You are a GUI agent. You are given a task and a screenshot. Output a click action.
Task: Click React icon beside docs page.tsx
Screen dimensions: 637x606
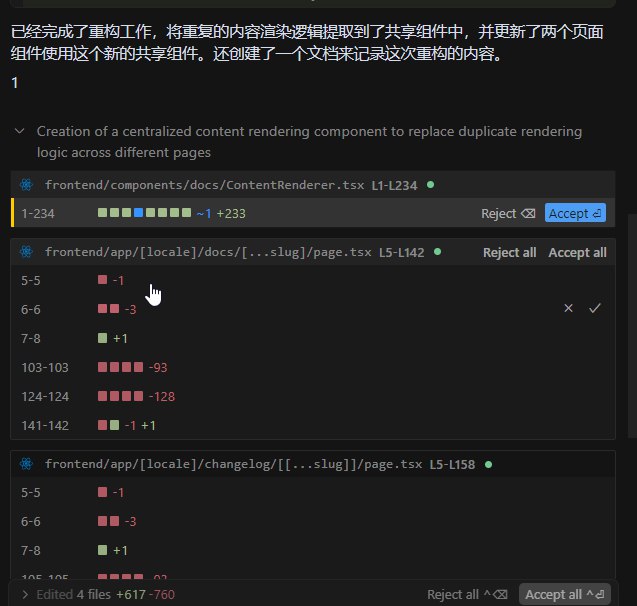pos(26,252)
